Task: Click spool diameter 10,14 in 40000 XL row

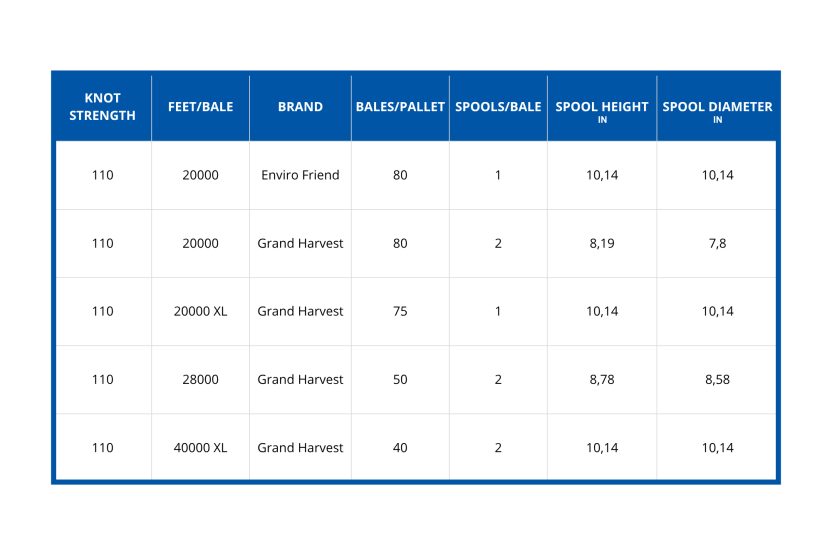Action: 717,448
